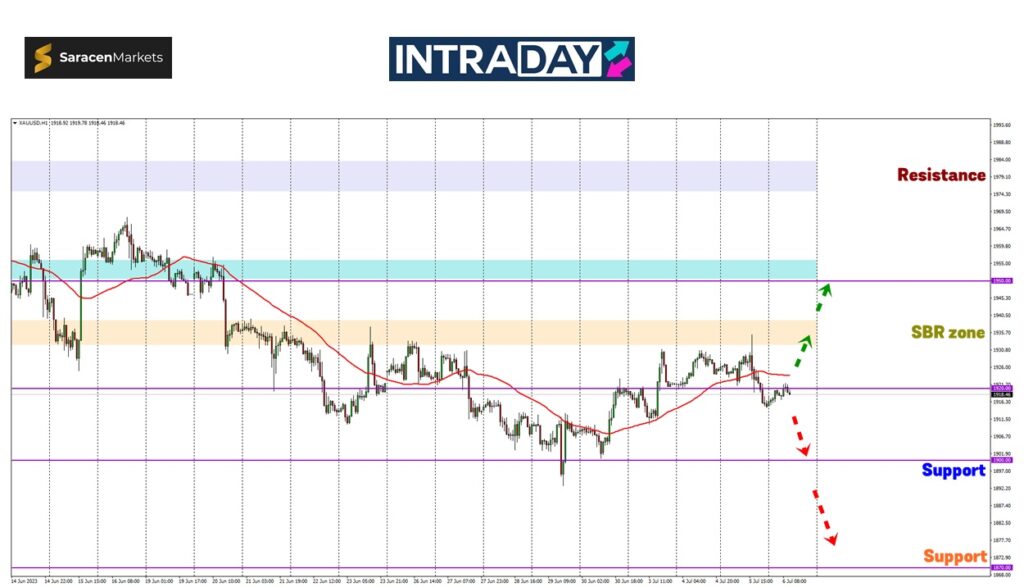1024x587 pixels.
Task: Click the red dashed arrow pointing to 1900
Action: 798,435
